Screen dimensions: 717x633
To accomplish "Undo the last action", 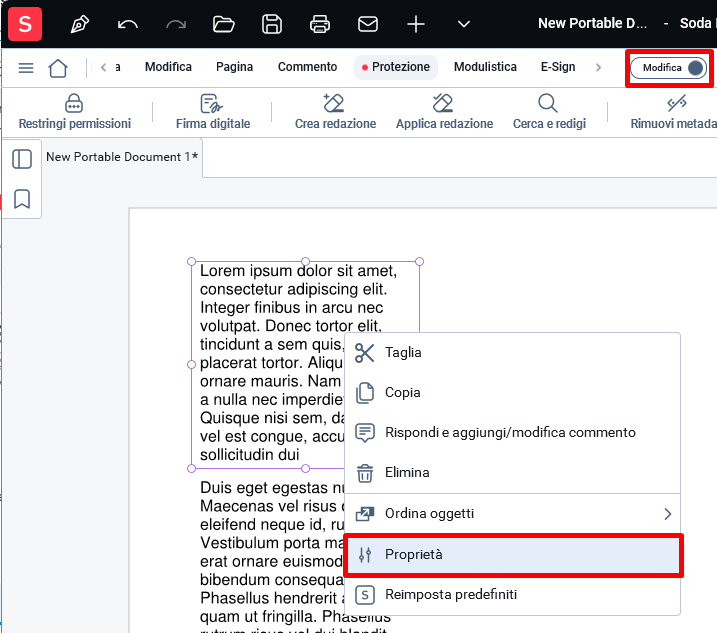I will point(128,24).
